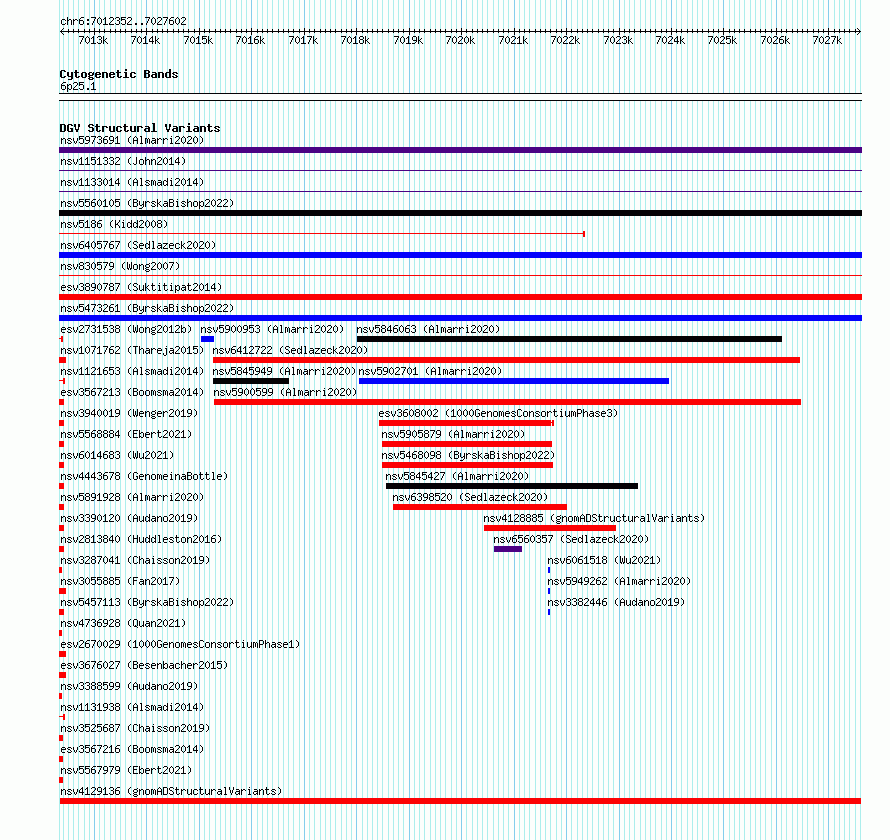Select nsv3525687 (Chaisson2019) label

(x=135, y=728)
